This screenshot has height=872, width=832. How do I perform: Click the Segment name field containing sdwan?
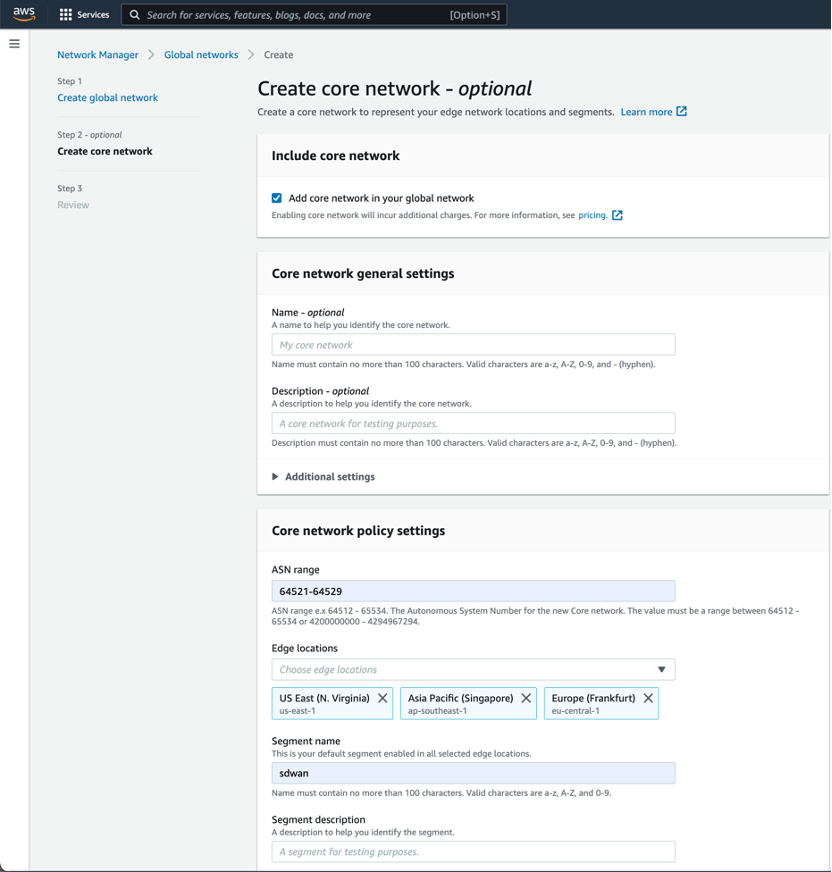(473, 773)
